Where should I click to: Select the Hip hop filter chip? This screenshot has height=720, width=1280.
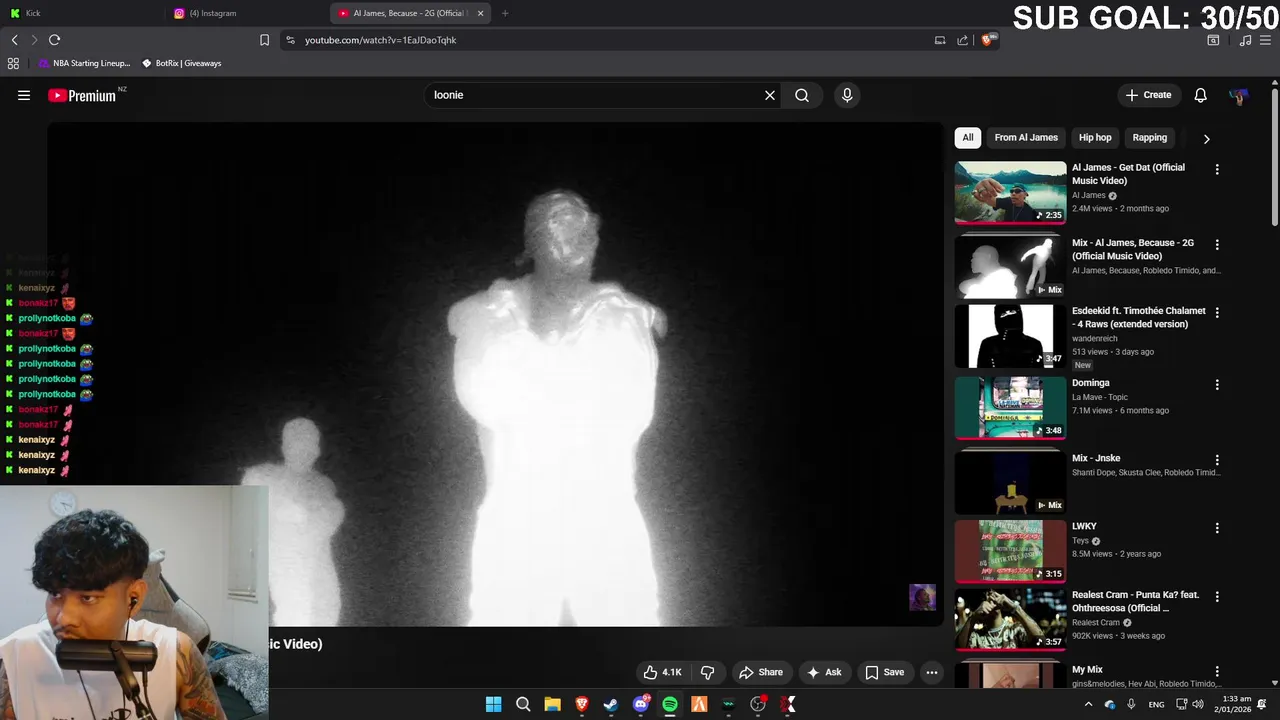pyautogui.click(x=1095, y=138)
